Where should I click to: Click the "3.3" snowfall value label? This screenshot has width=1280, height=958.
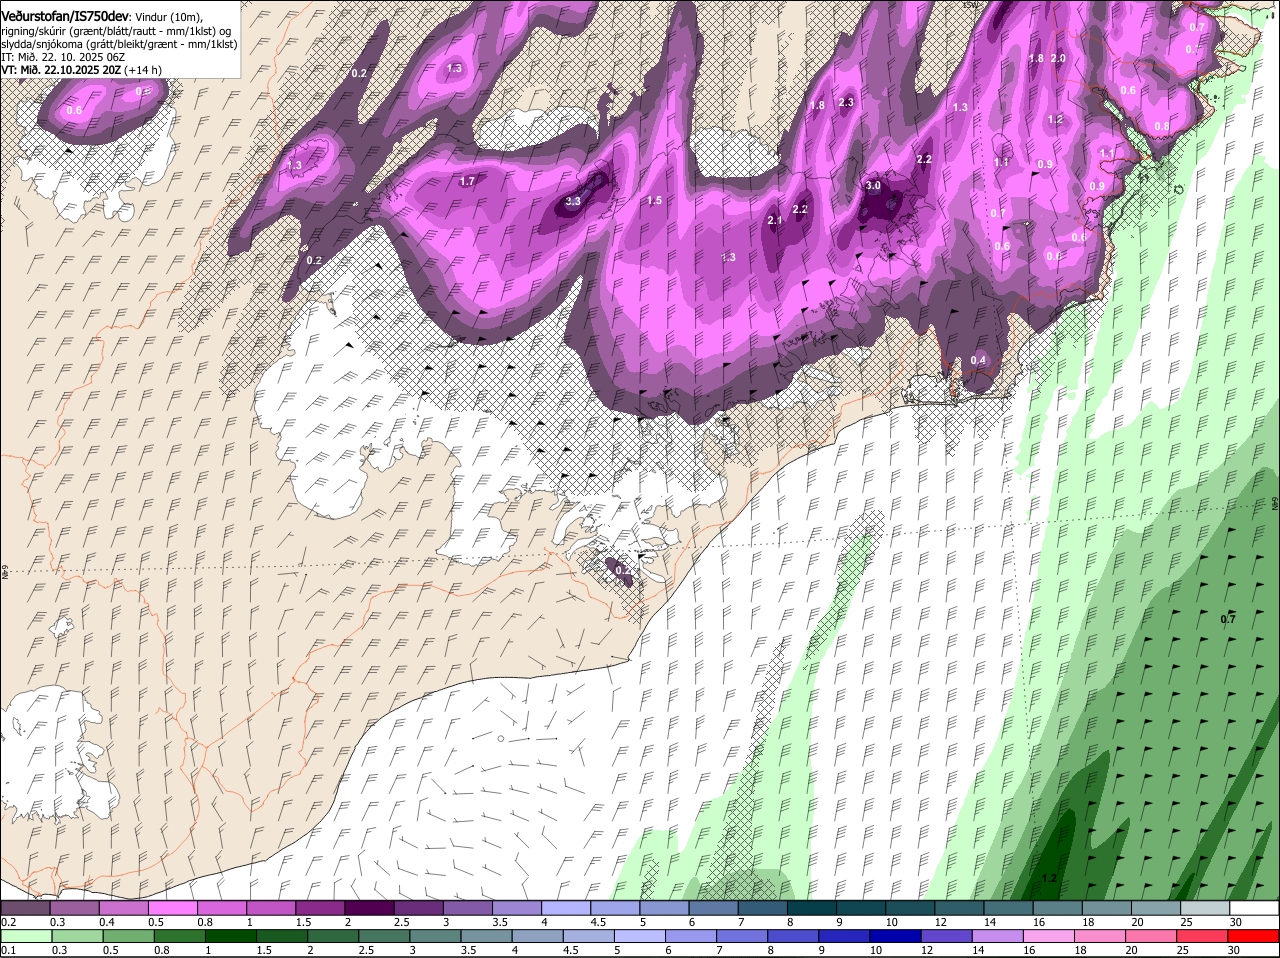coord(573,201)
